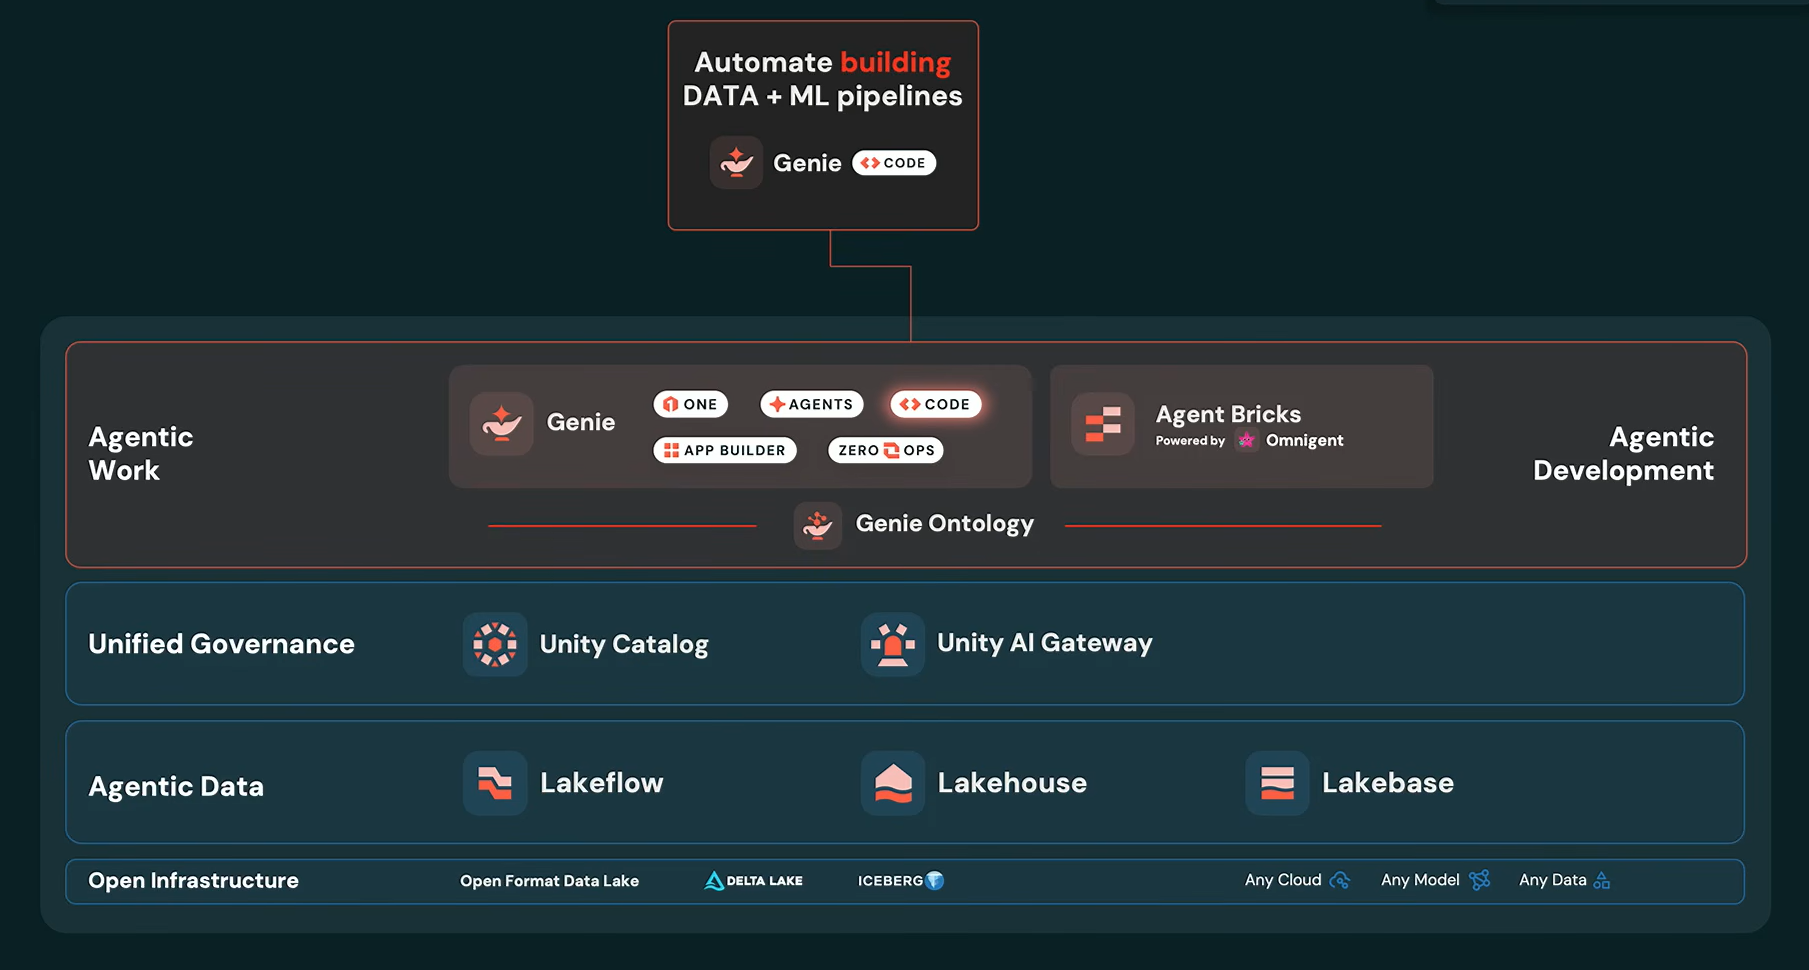This screenshot has width=1809, height=970.
Task: Click the CODE pill next to Genie in the top callout
Action: point(894,163)
